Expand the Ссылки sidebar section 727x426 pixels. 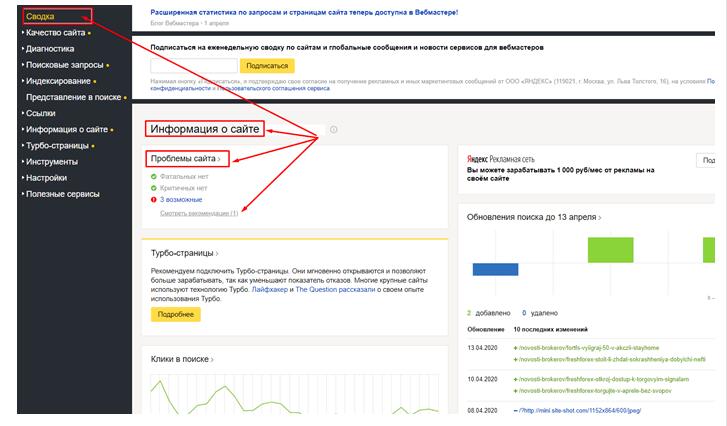pyautogui.click(x=40, y=113)
